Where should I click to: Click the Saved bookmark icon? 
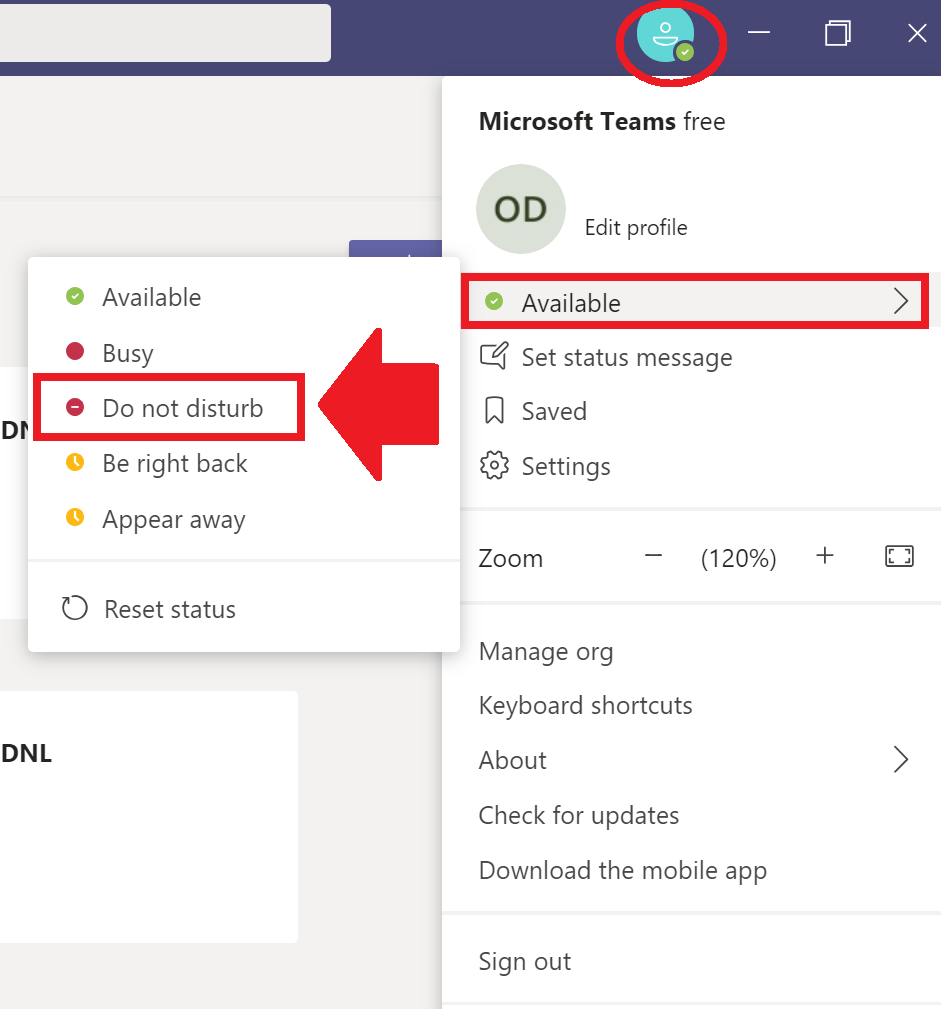(494, 411)
